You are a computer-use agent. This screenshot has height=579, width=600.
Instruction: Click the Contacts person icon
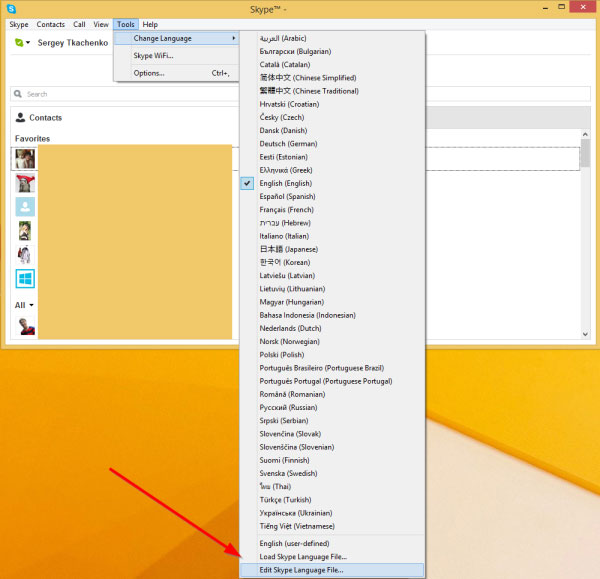(21, 117)
